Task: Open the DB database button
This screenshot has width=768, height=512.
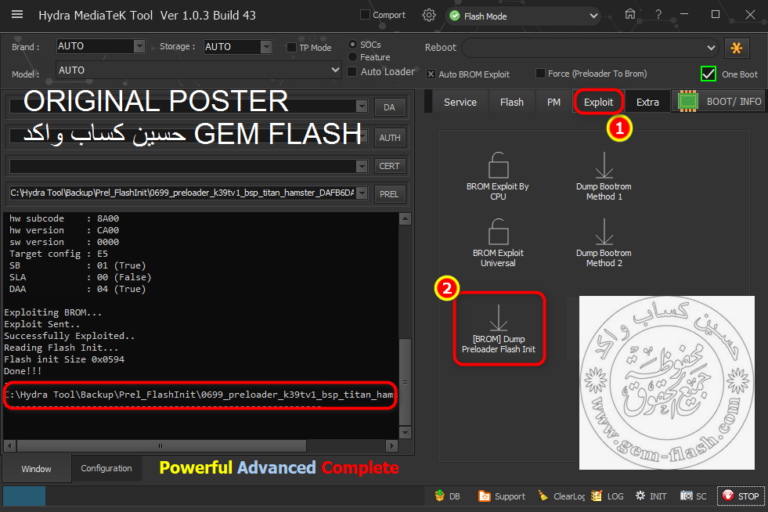Action: click(x=448, y=496)
